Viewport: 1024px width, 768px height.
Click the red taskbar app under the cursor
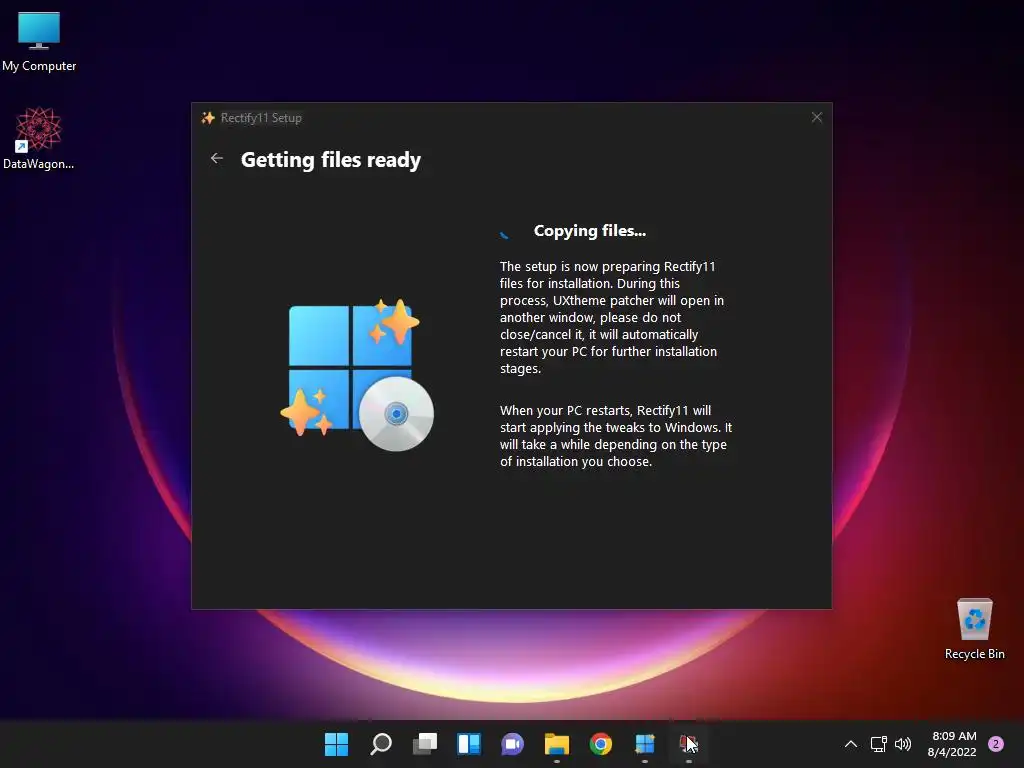688,744
